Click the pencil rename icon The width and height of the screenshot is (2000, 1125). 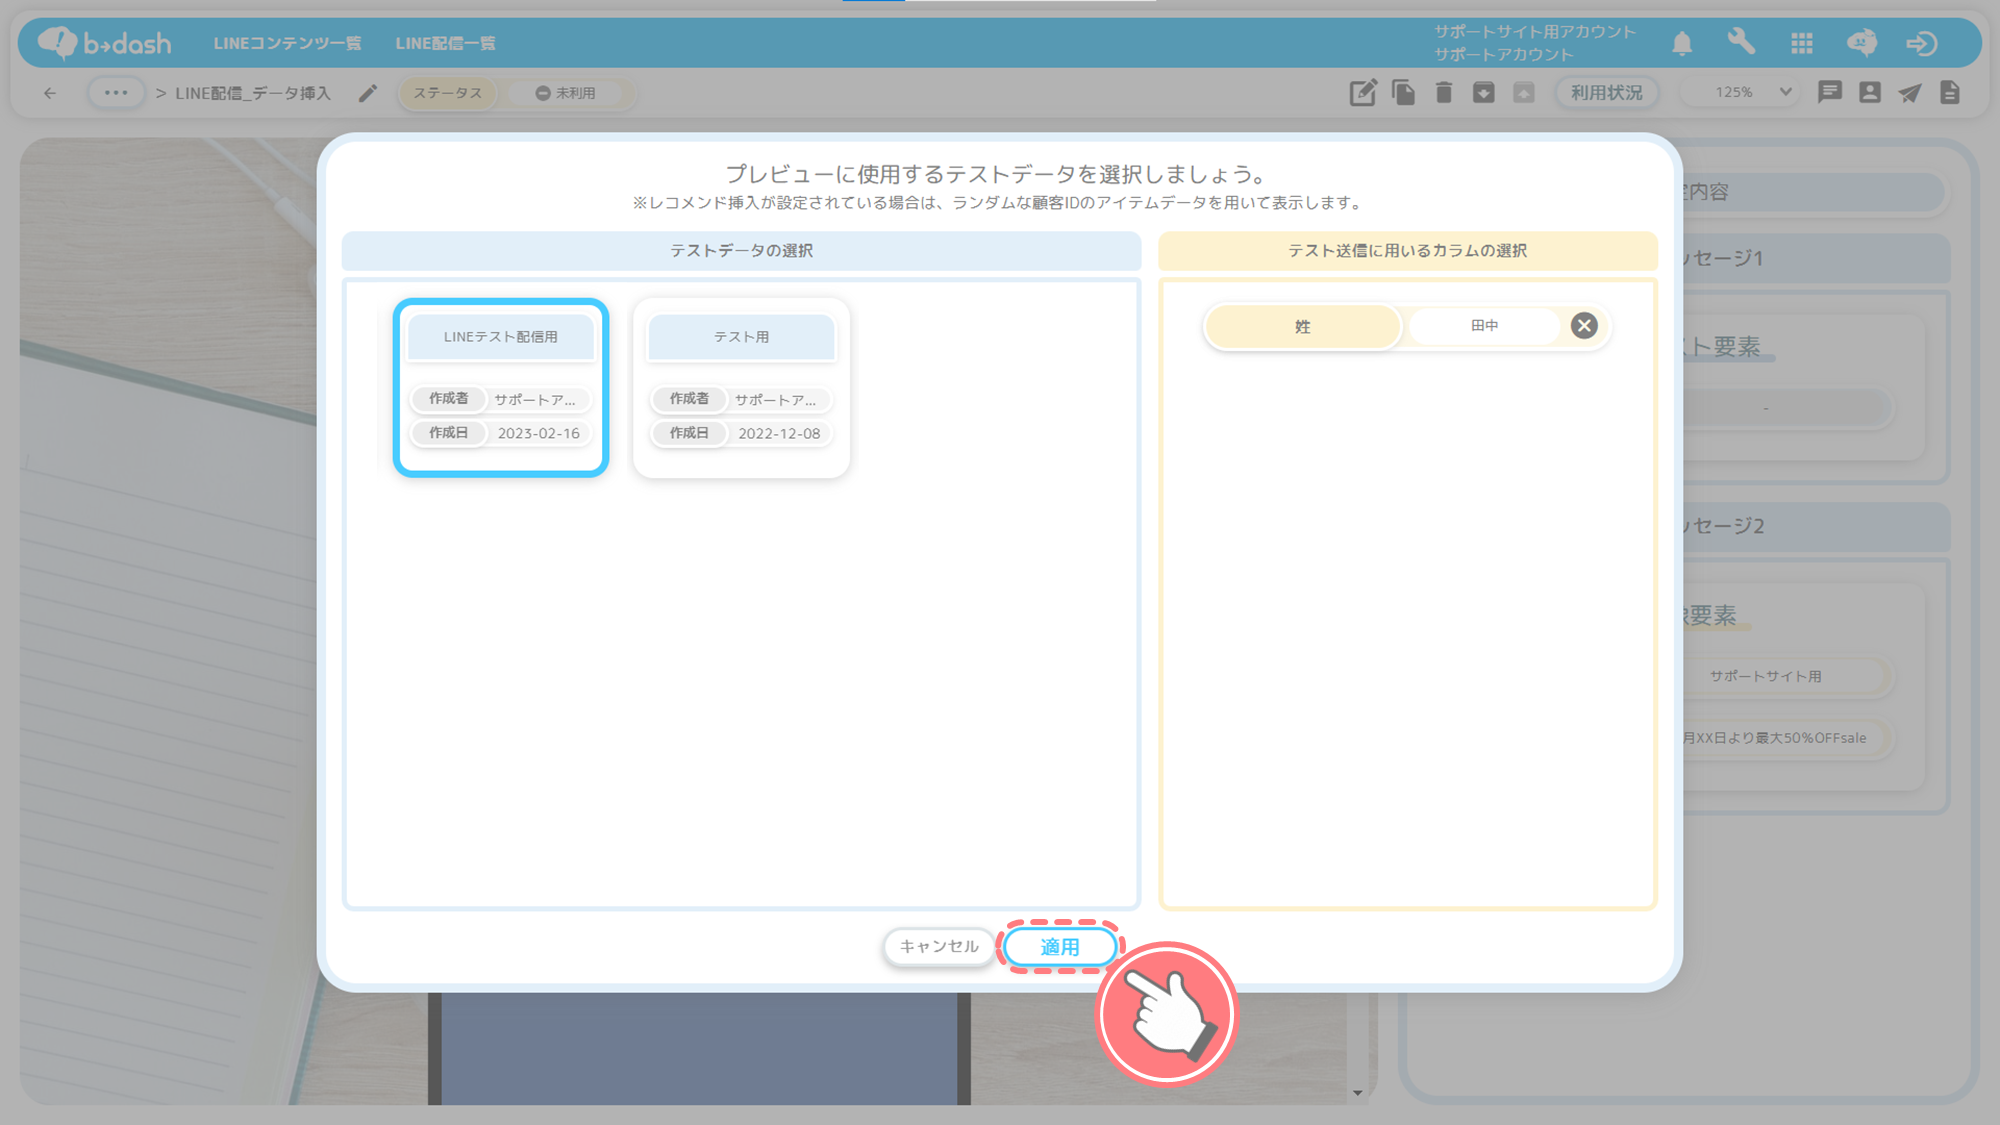pyautogui.click(x=368, y=93)
